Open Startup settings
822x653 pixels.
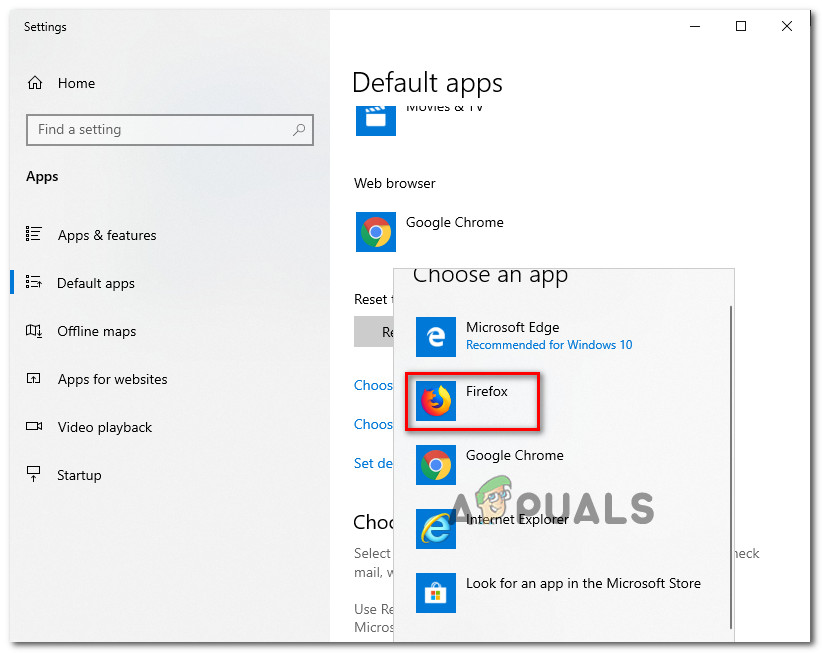click(x=79, y=475)
